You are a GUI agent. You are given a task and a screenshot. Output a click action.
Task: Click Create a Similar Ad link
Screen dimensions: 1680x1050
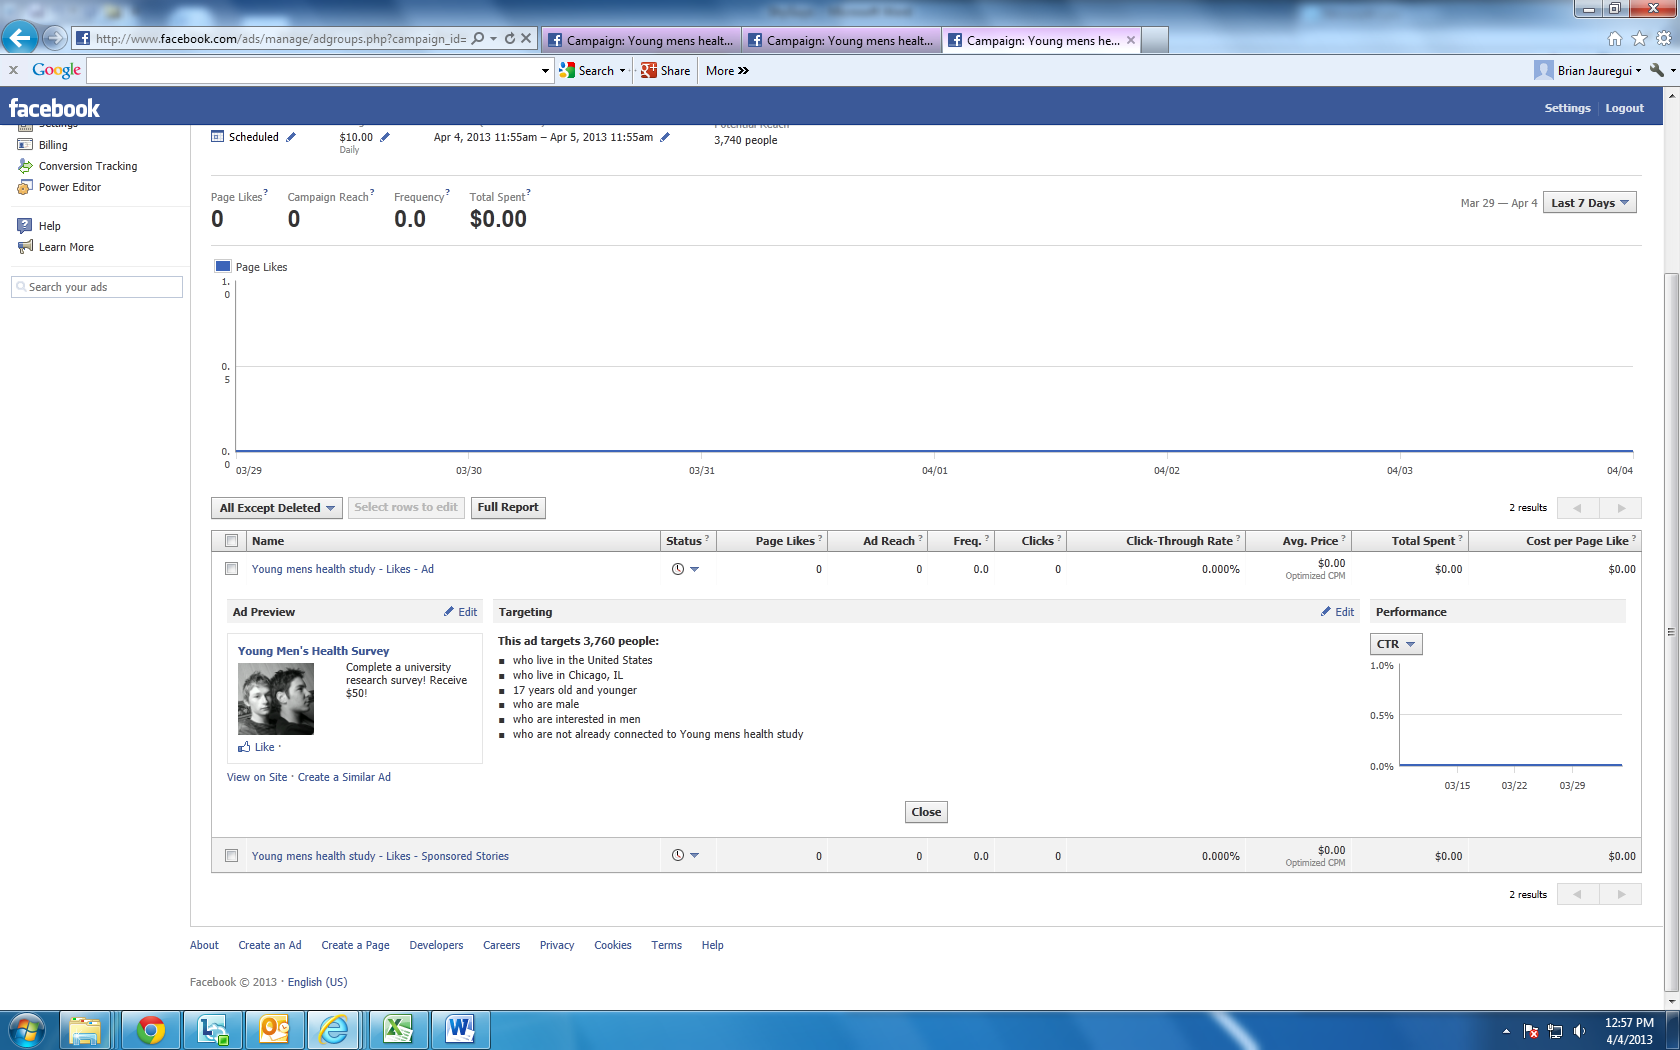click(344, 777)
